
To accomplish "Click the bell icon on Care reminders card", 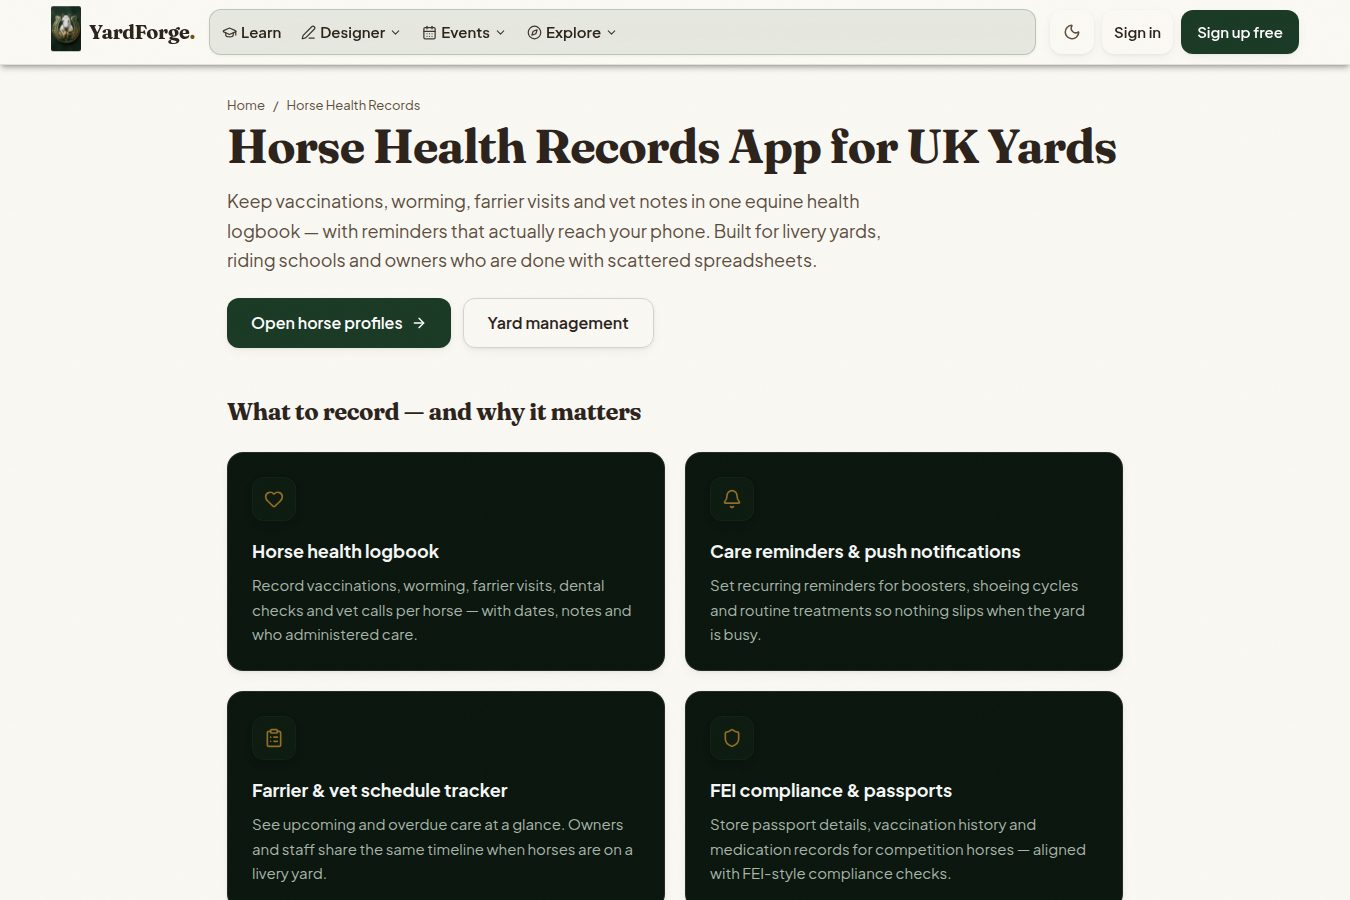I will point(732,499).
